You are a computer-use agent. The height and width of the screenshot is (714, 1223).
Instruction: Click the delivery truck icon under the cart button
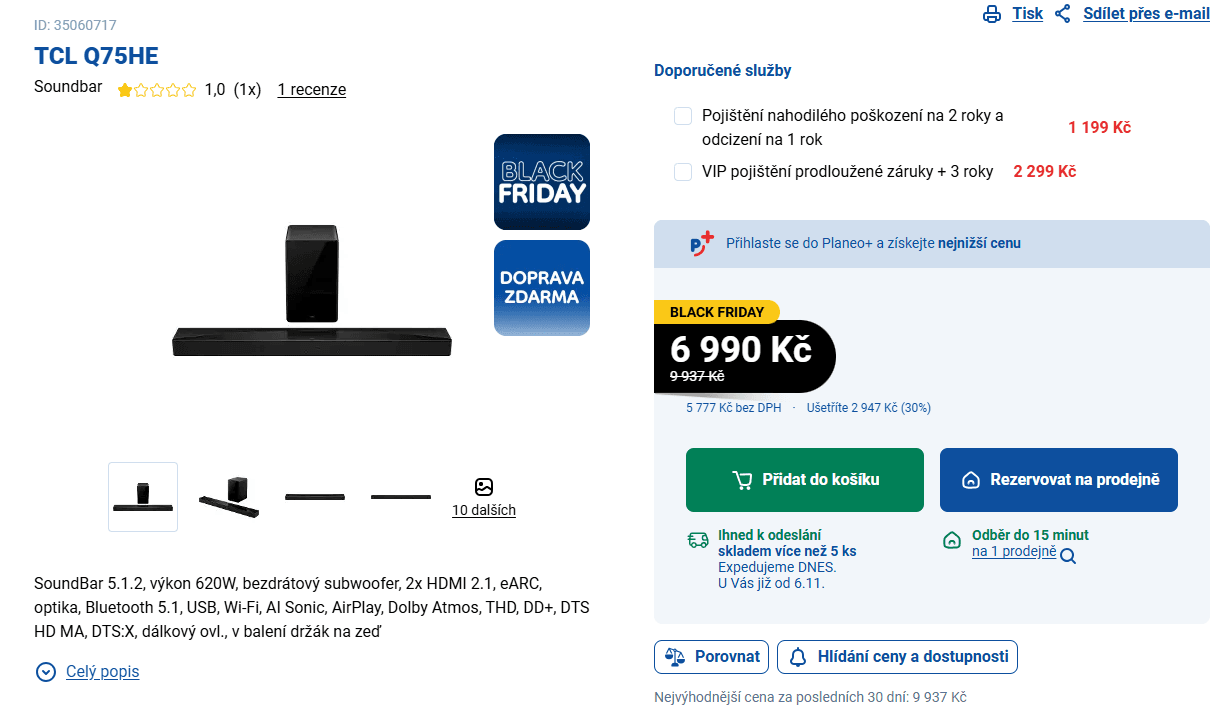coord(698,539)
